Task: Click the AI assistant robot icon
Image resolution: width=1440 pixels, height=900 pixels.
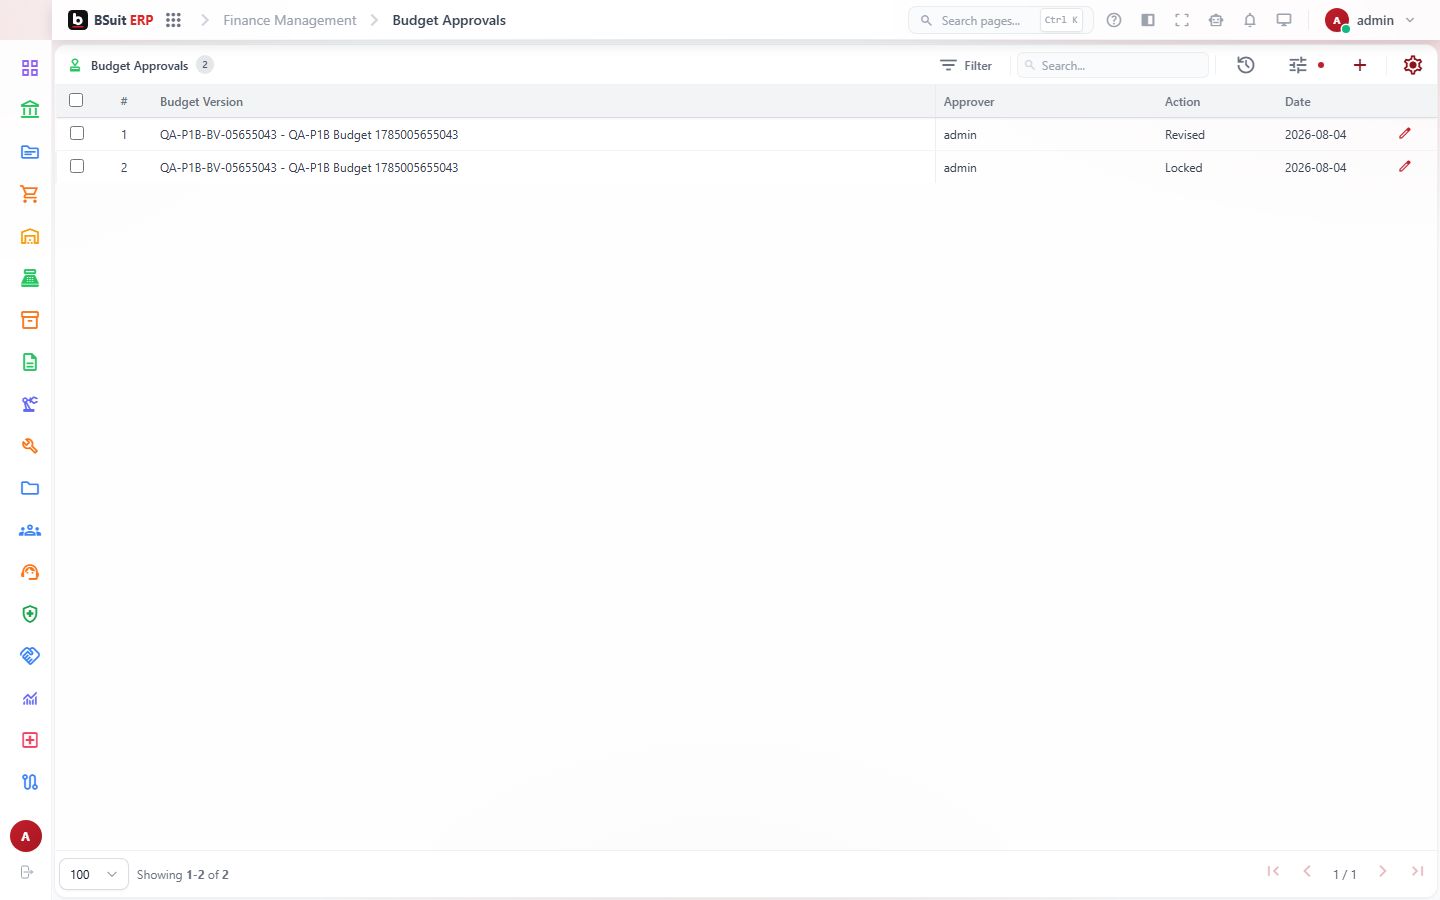Action: coord(1216,20)
